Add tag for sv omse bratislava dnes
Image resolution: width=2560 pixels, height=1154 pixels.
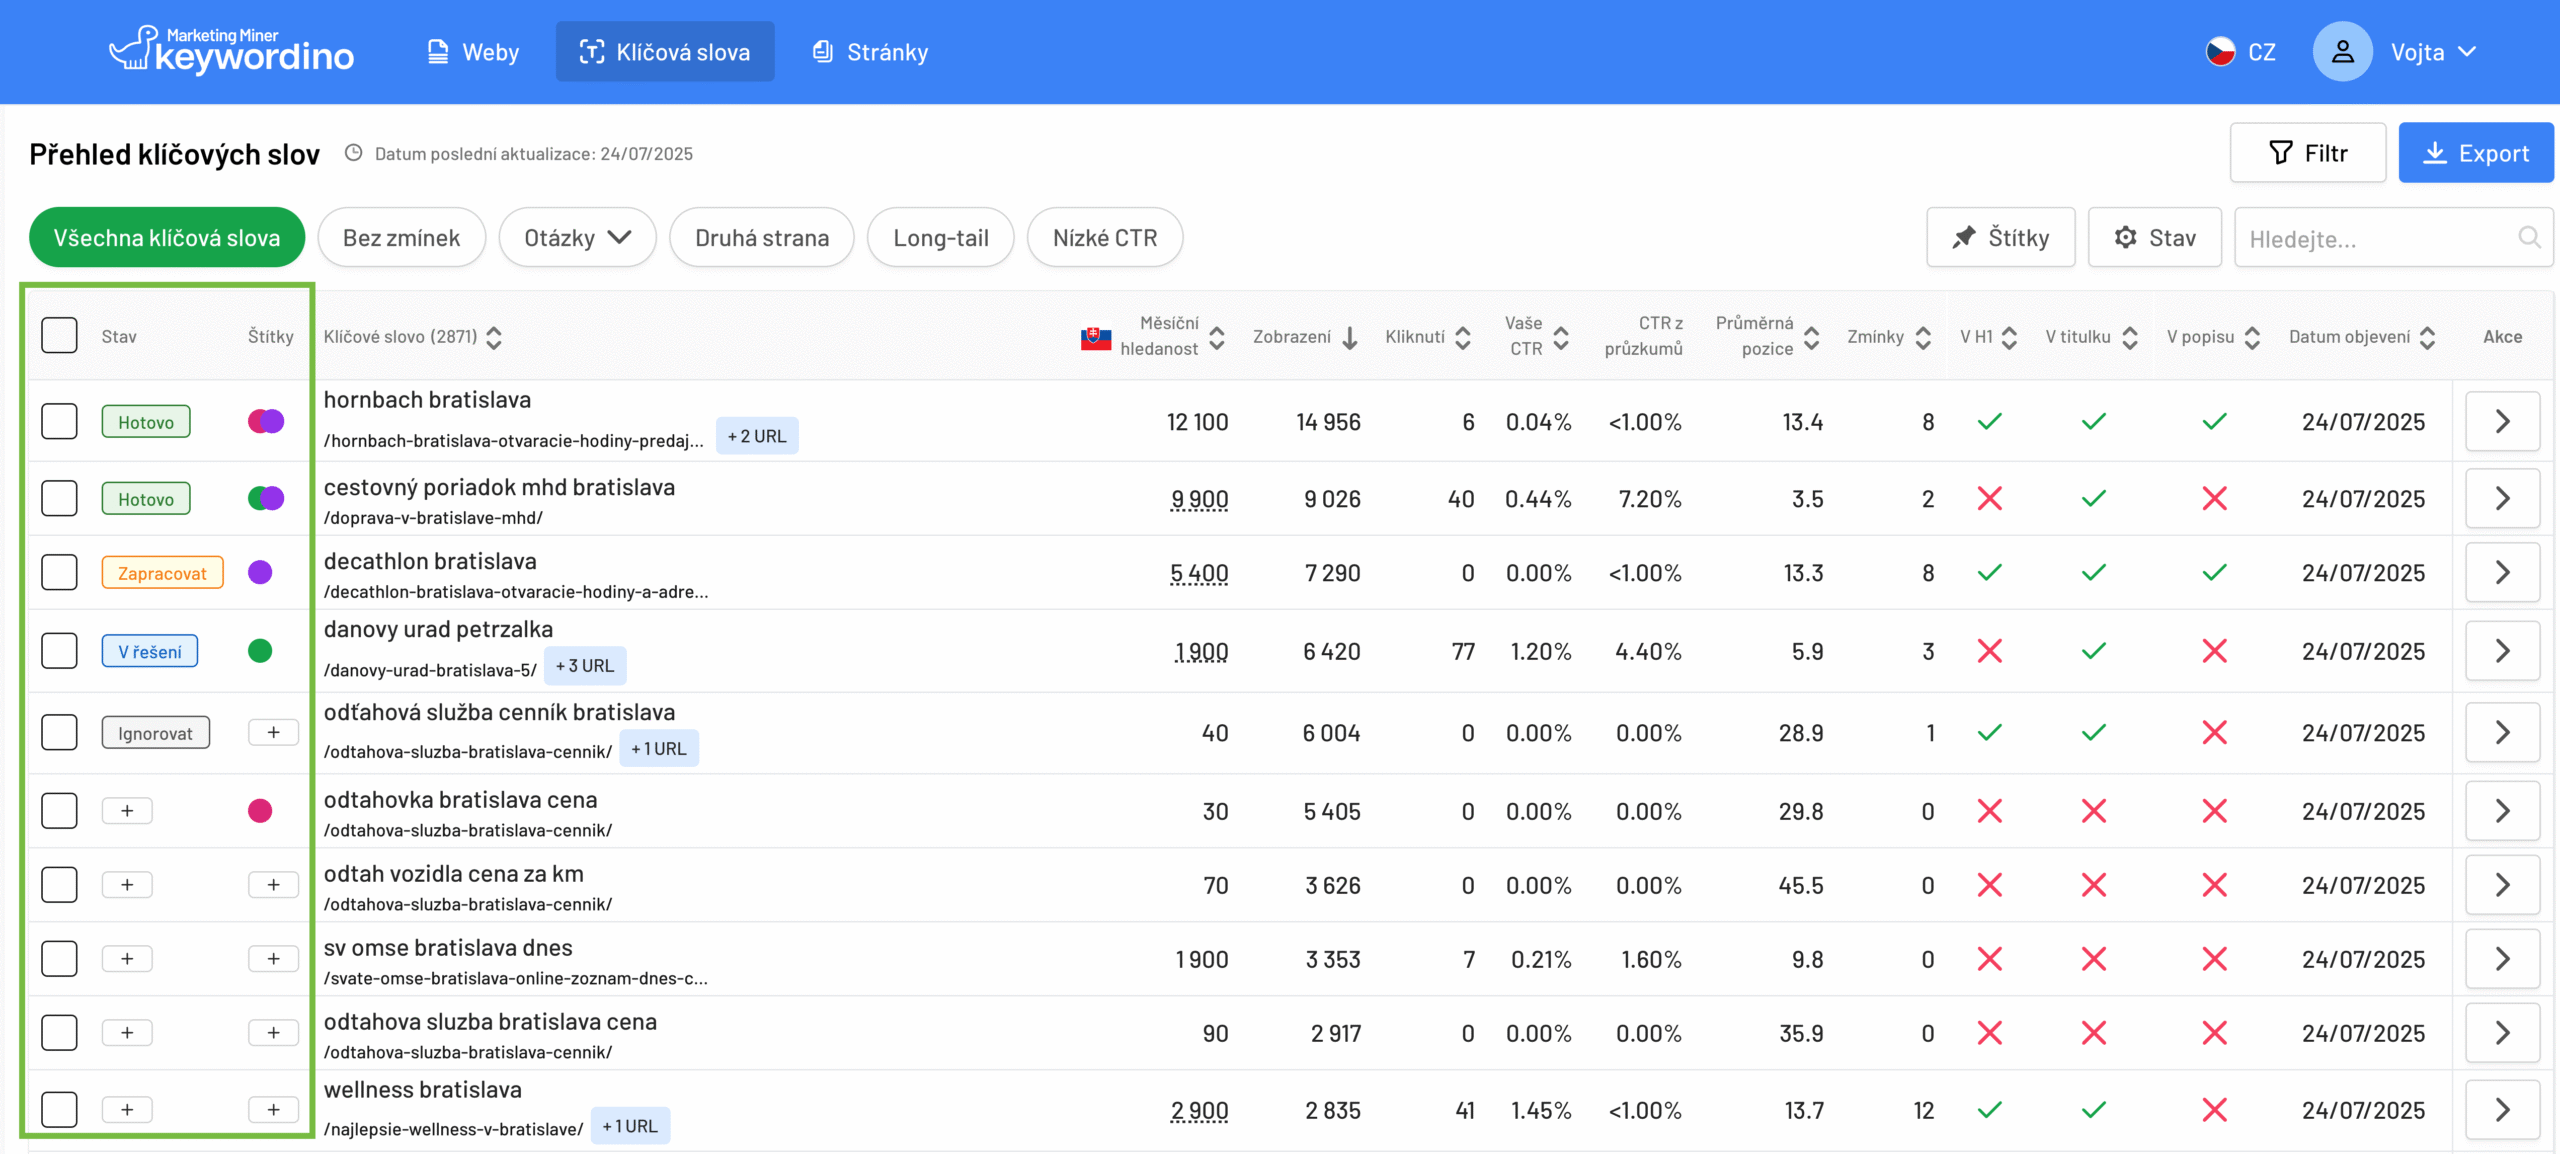273,959
